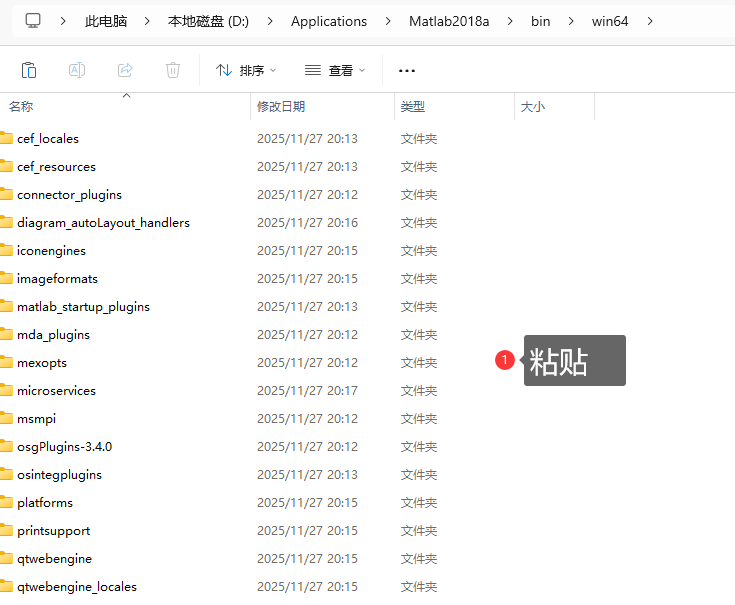The width and height of the screenshot is (735, 605).
Task: Click the cef_locales folder name
Action: [x=48, y=139]
